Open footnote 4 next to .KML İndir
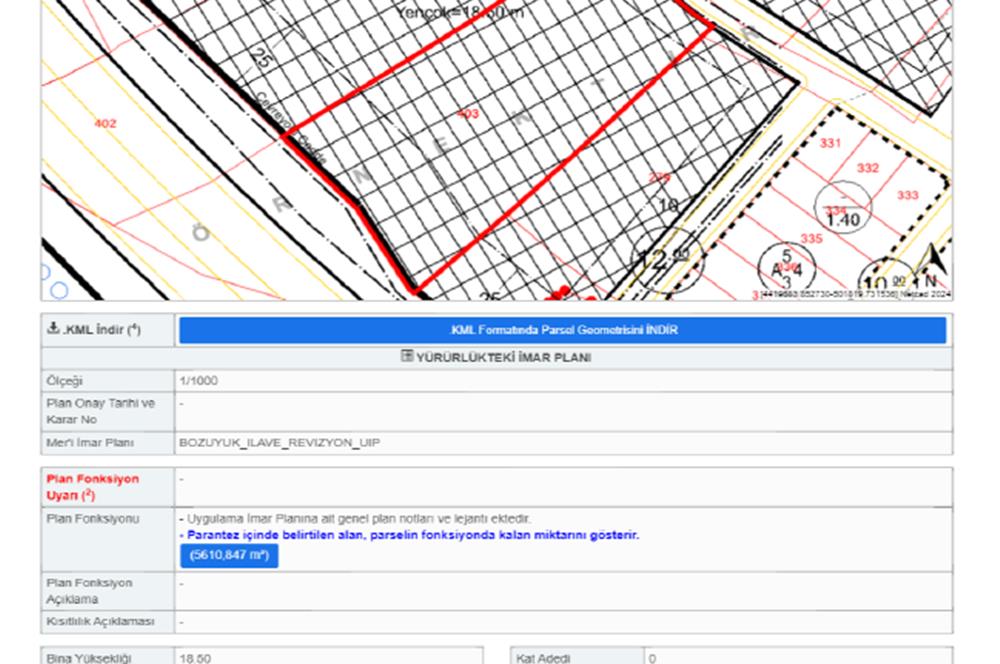Image resolution: width=1000 pixels, height=664 pixels. [x=134, y=327]
